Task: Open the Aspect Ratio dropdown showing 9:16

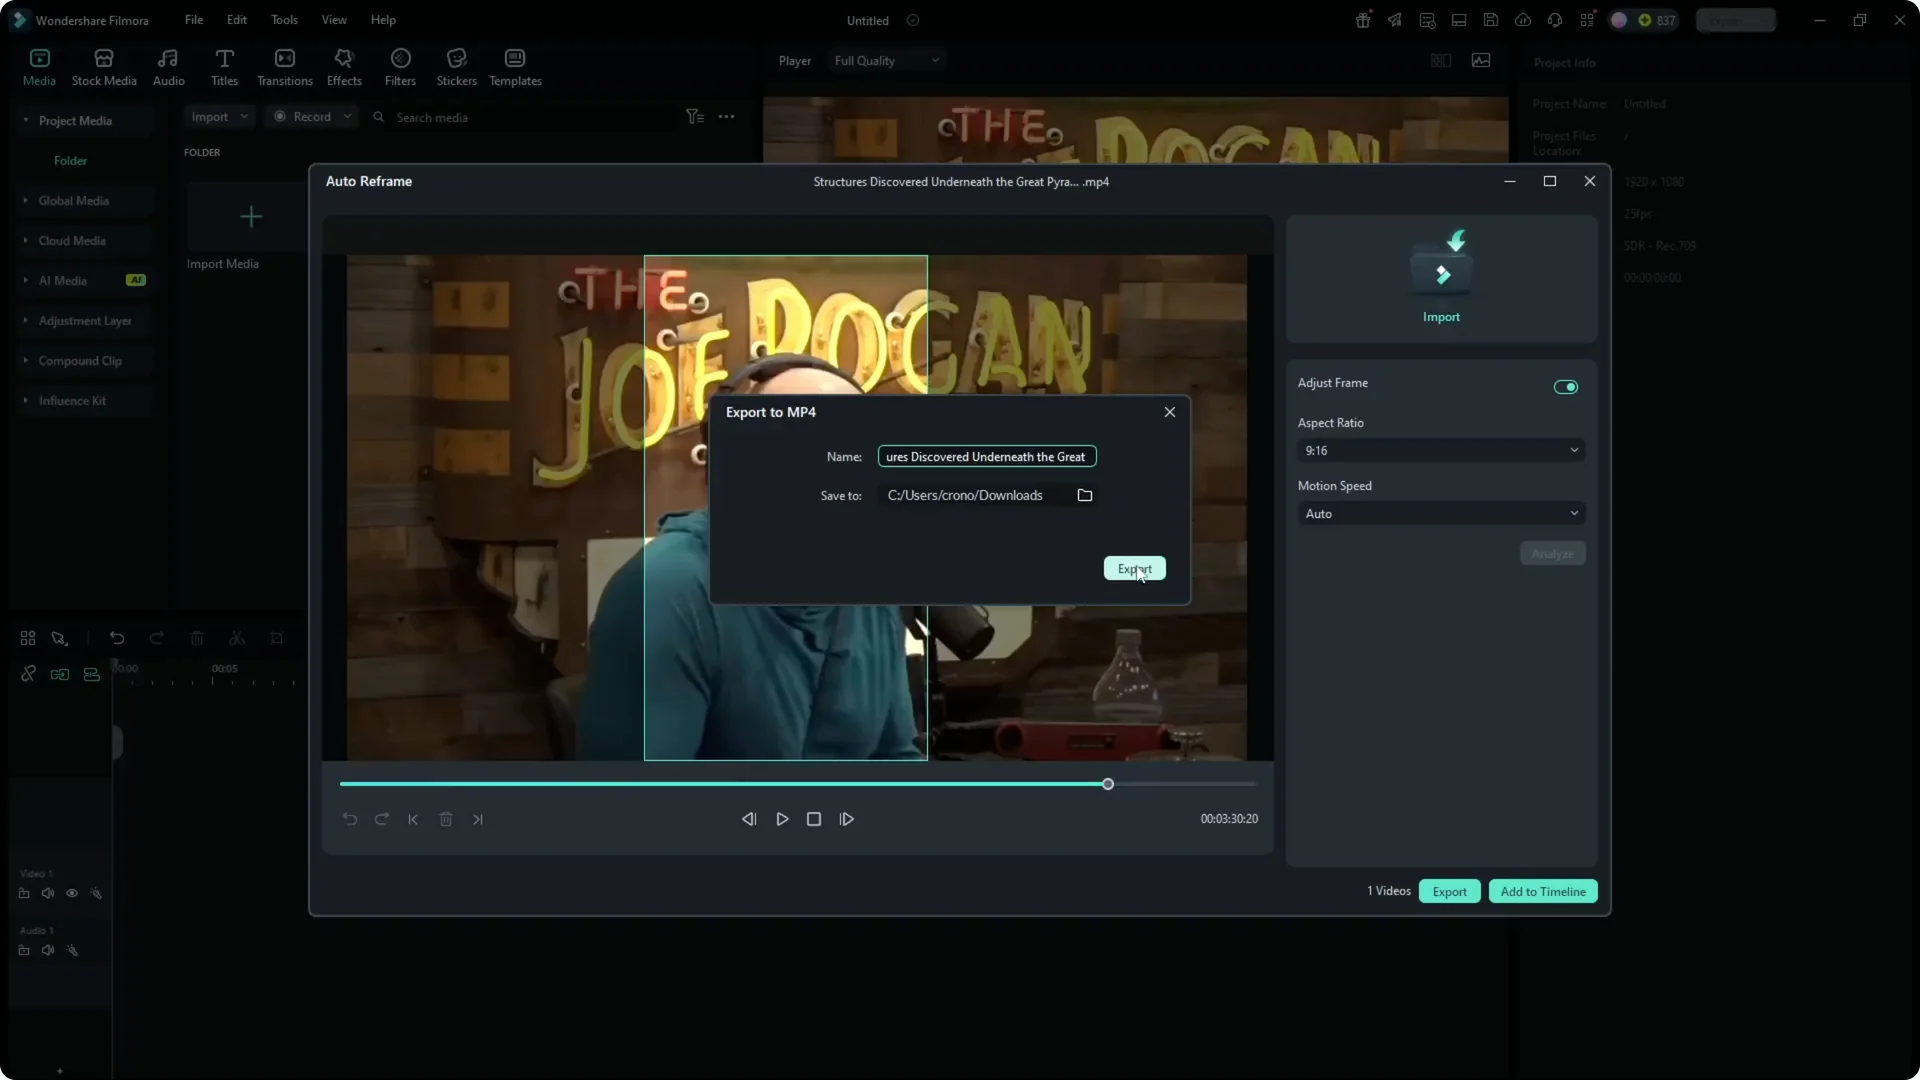Action: pyautogui.click(x=1440, y=450)
